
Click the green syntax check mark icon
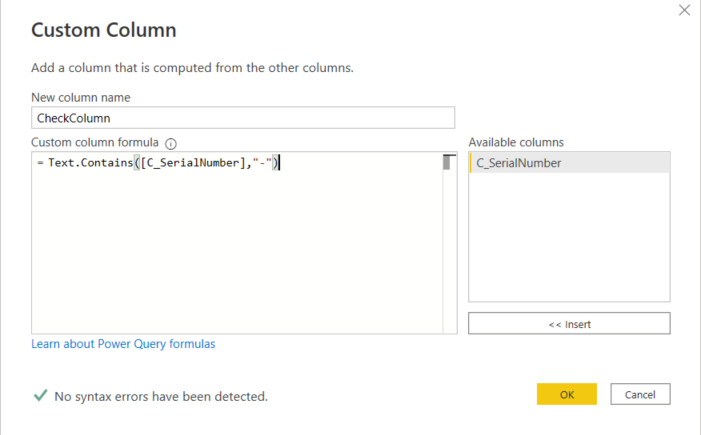[x=40, y=395]
